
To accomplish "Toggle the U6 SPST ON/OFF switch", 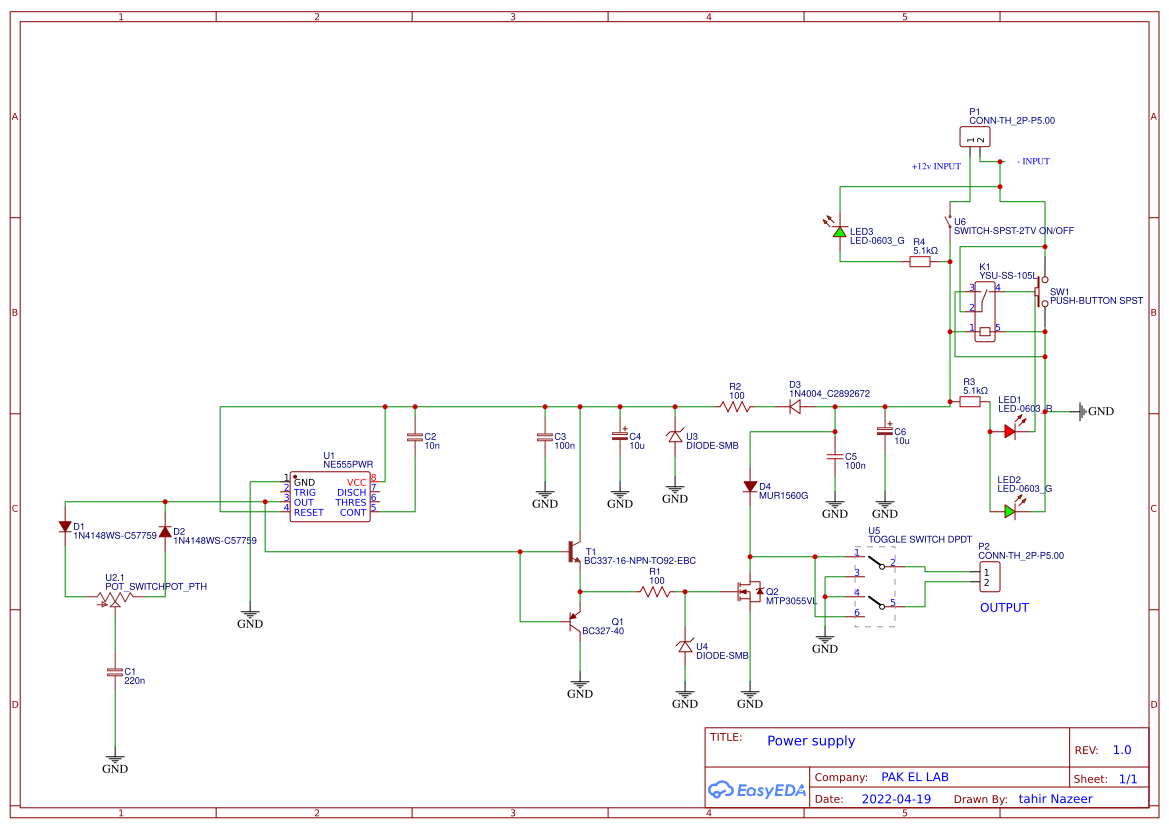I will pos(949,222).
